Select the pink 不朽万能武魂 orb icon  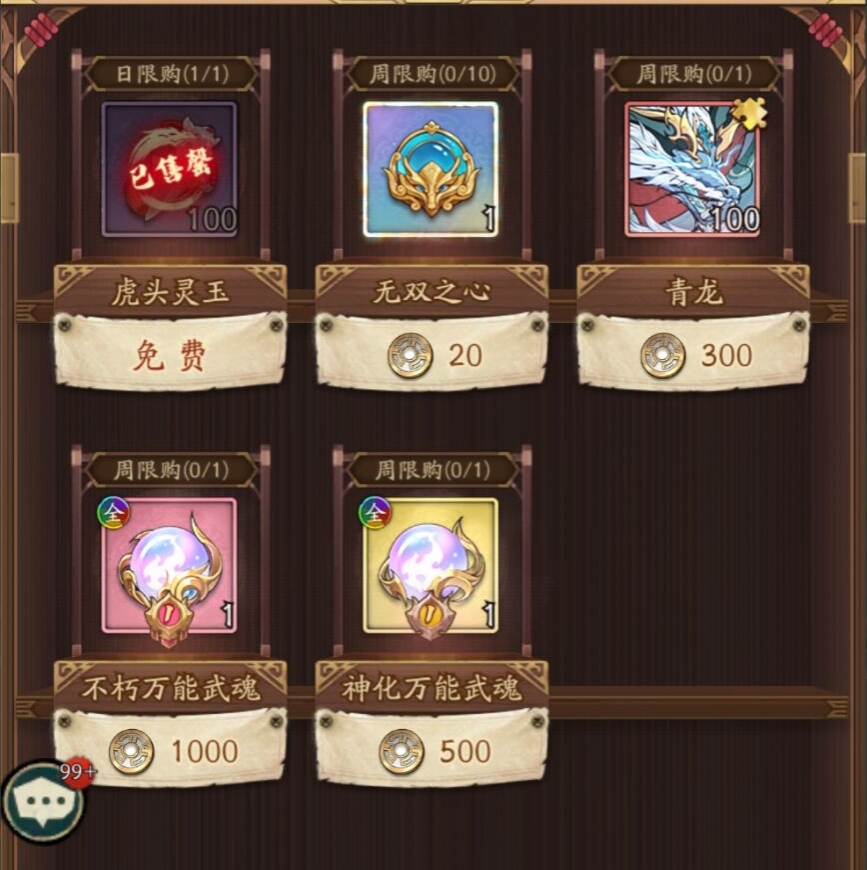point(169,566)
